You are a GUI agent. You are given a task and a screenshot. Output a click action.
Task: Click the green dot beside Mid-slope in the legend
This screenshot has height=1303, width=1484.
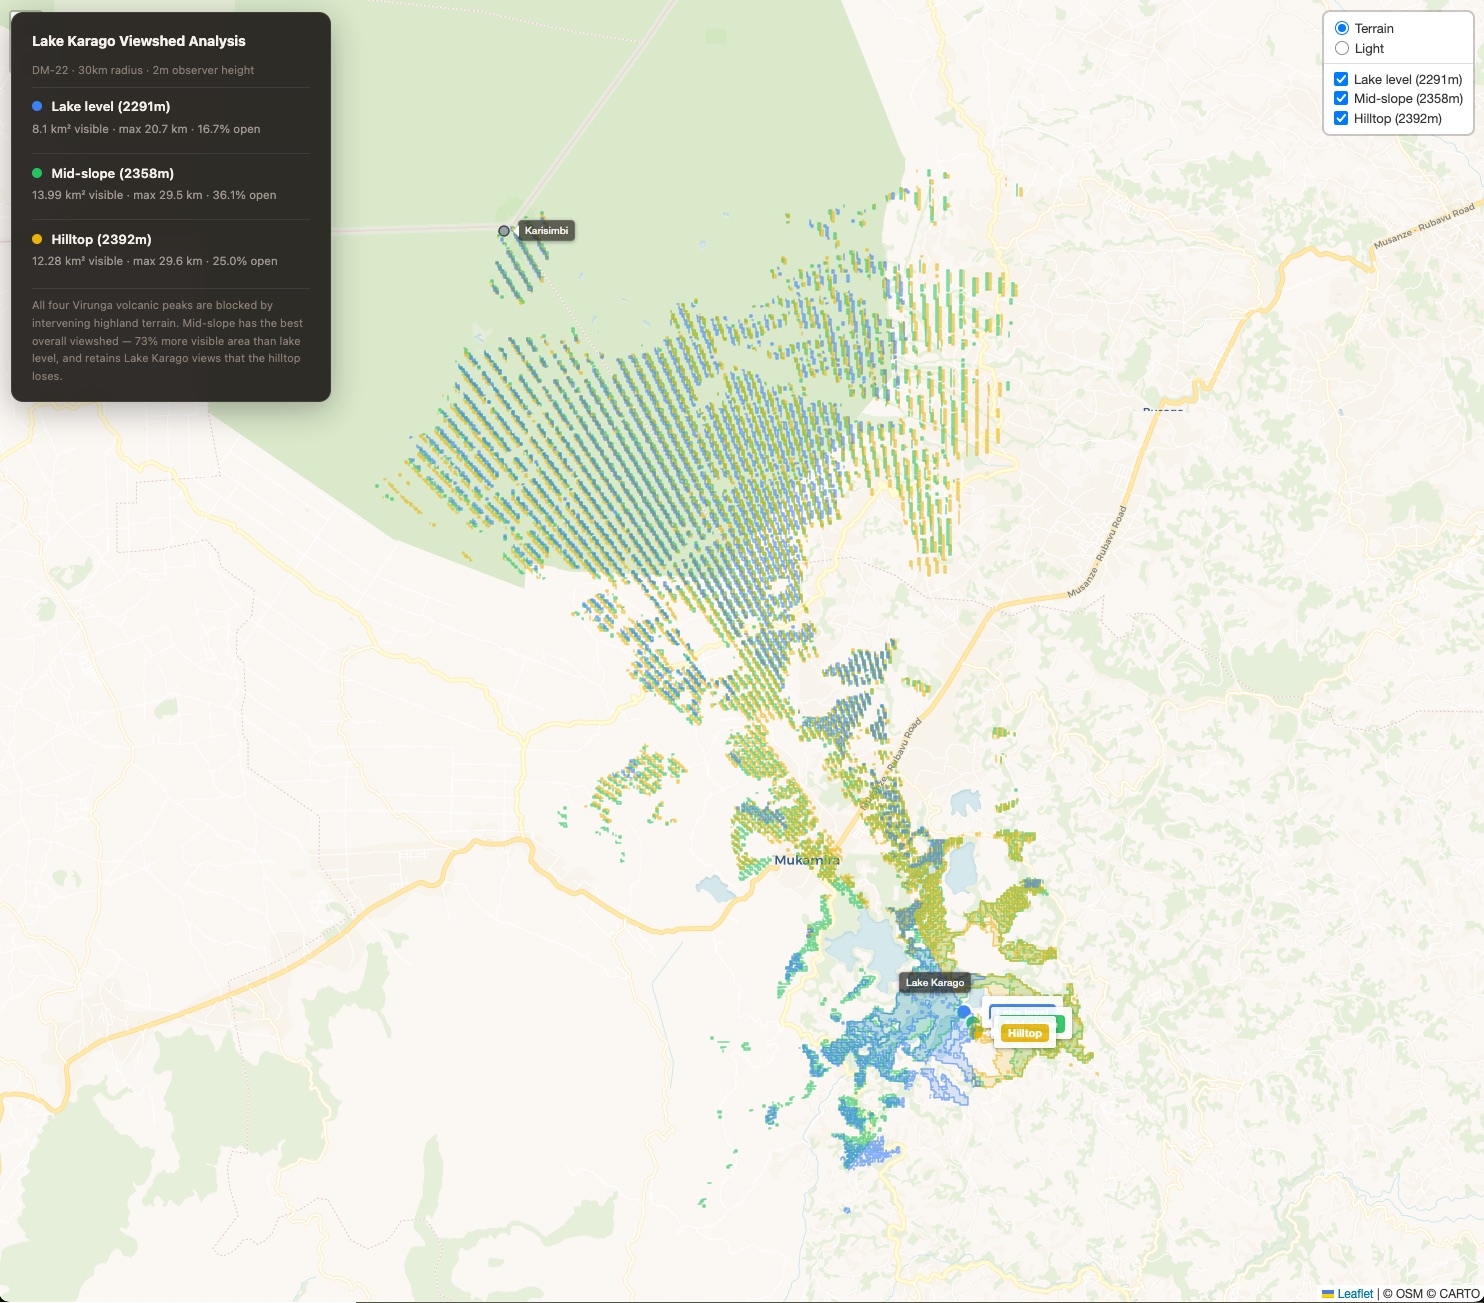point(39,173)
